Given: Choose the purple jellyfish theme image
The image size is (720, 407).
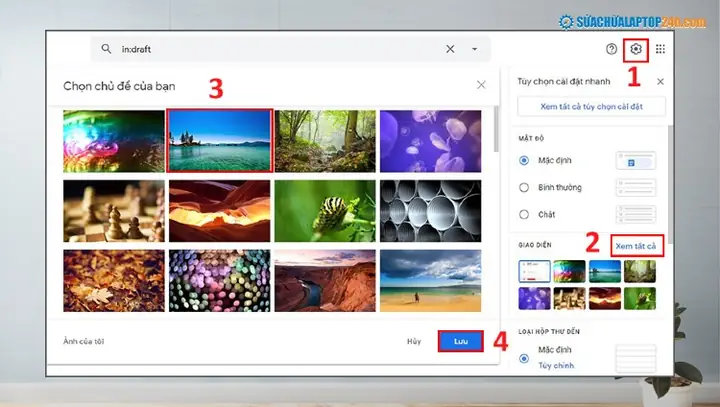Looking at the screenshot, I should point(431,141).
